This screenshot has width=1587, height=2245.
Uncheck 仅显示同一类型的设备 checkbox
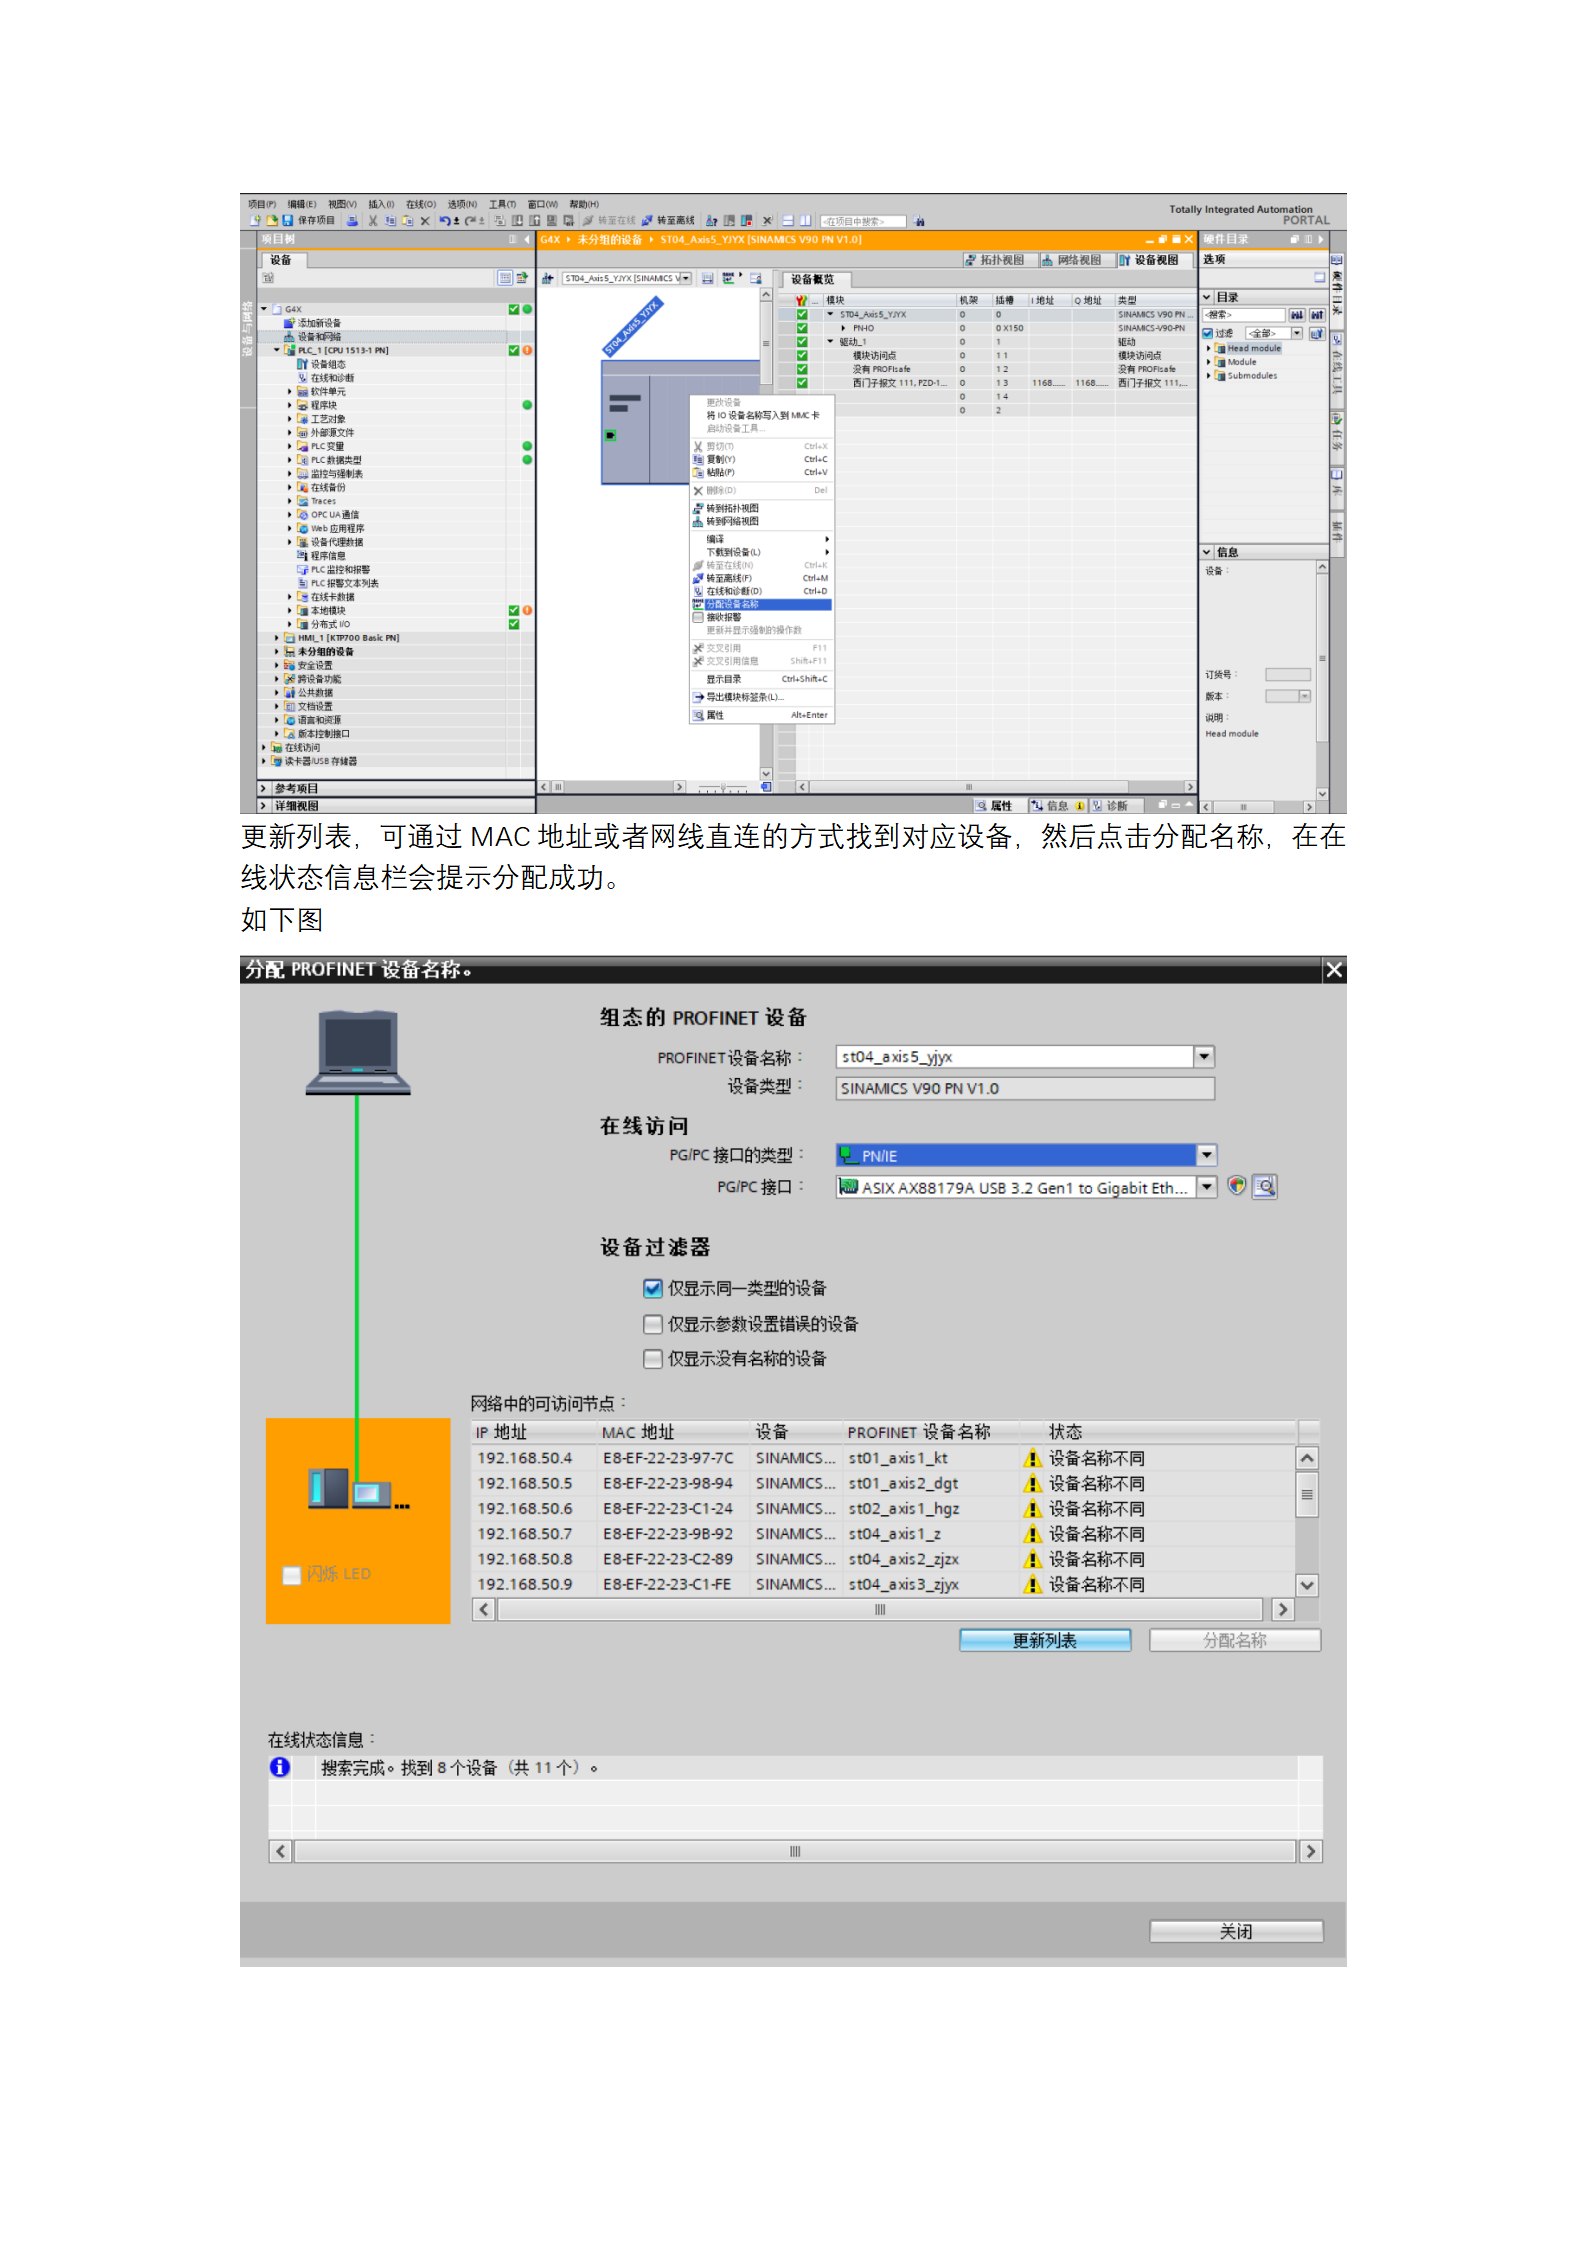653,1288
